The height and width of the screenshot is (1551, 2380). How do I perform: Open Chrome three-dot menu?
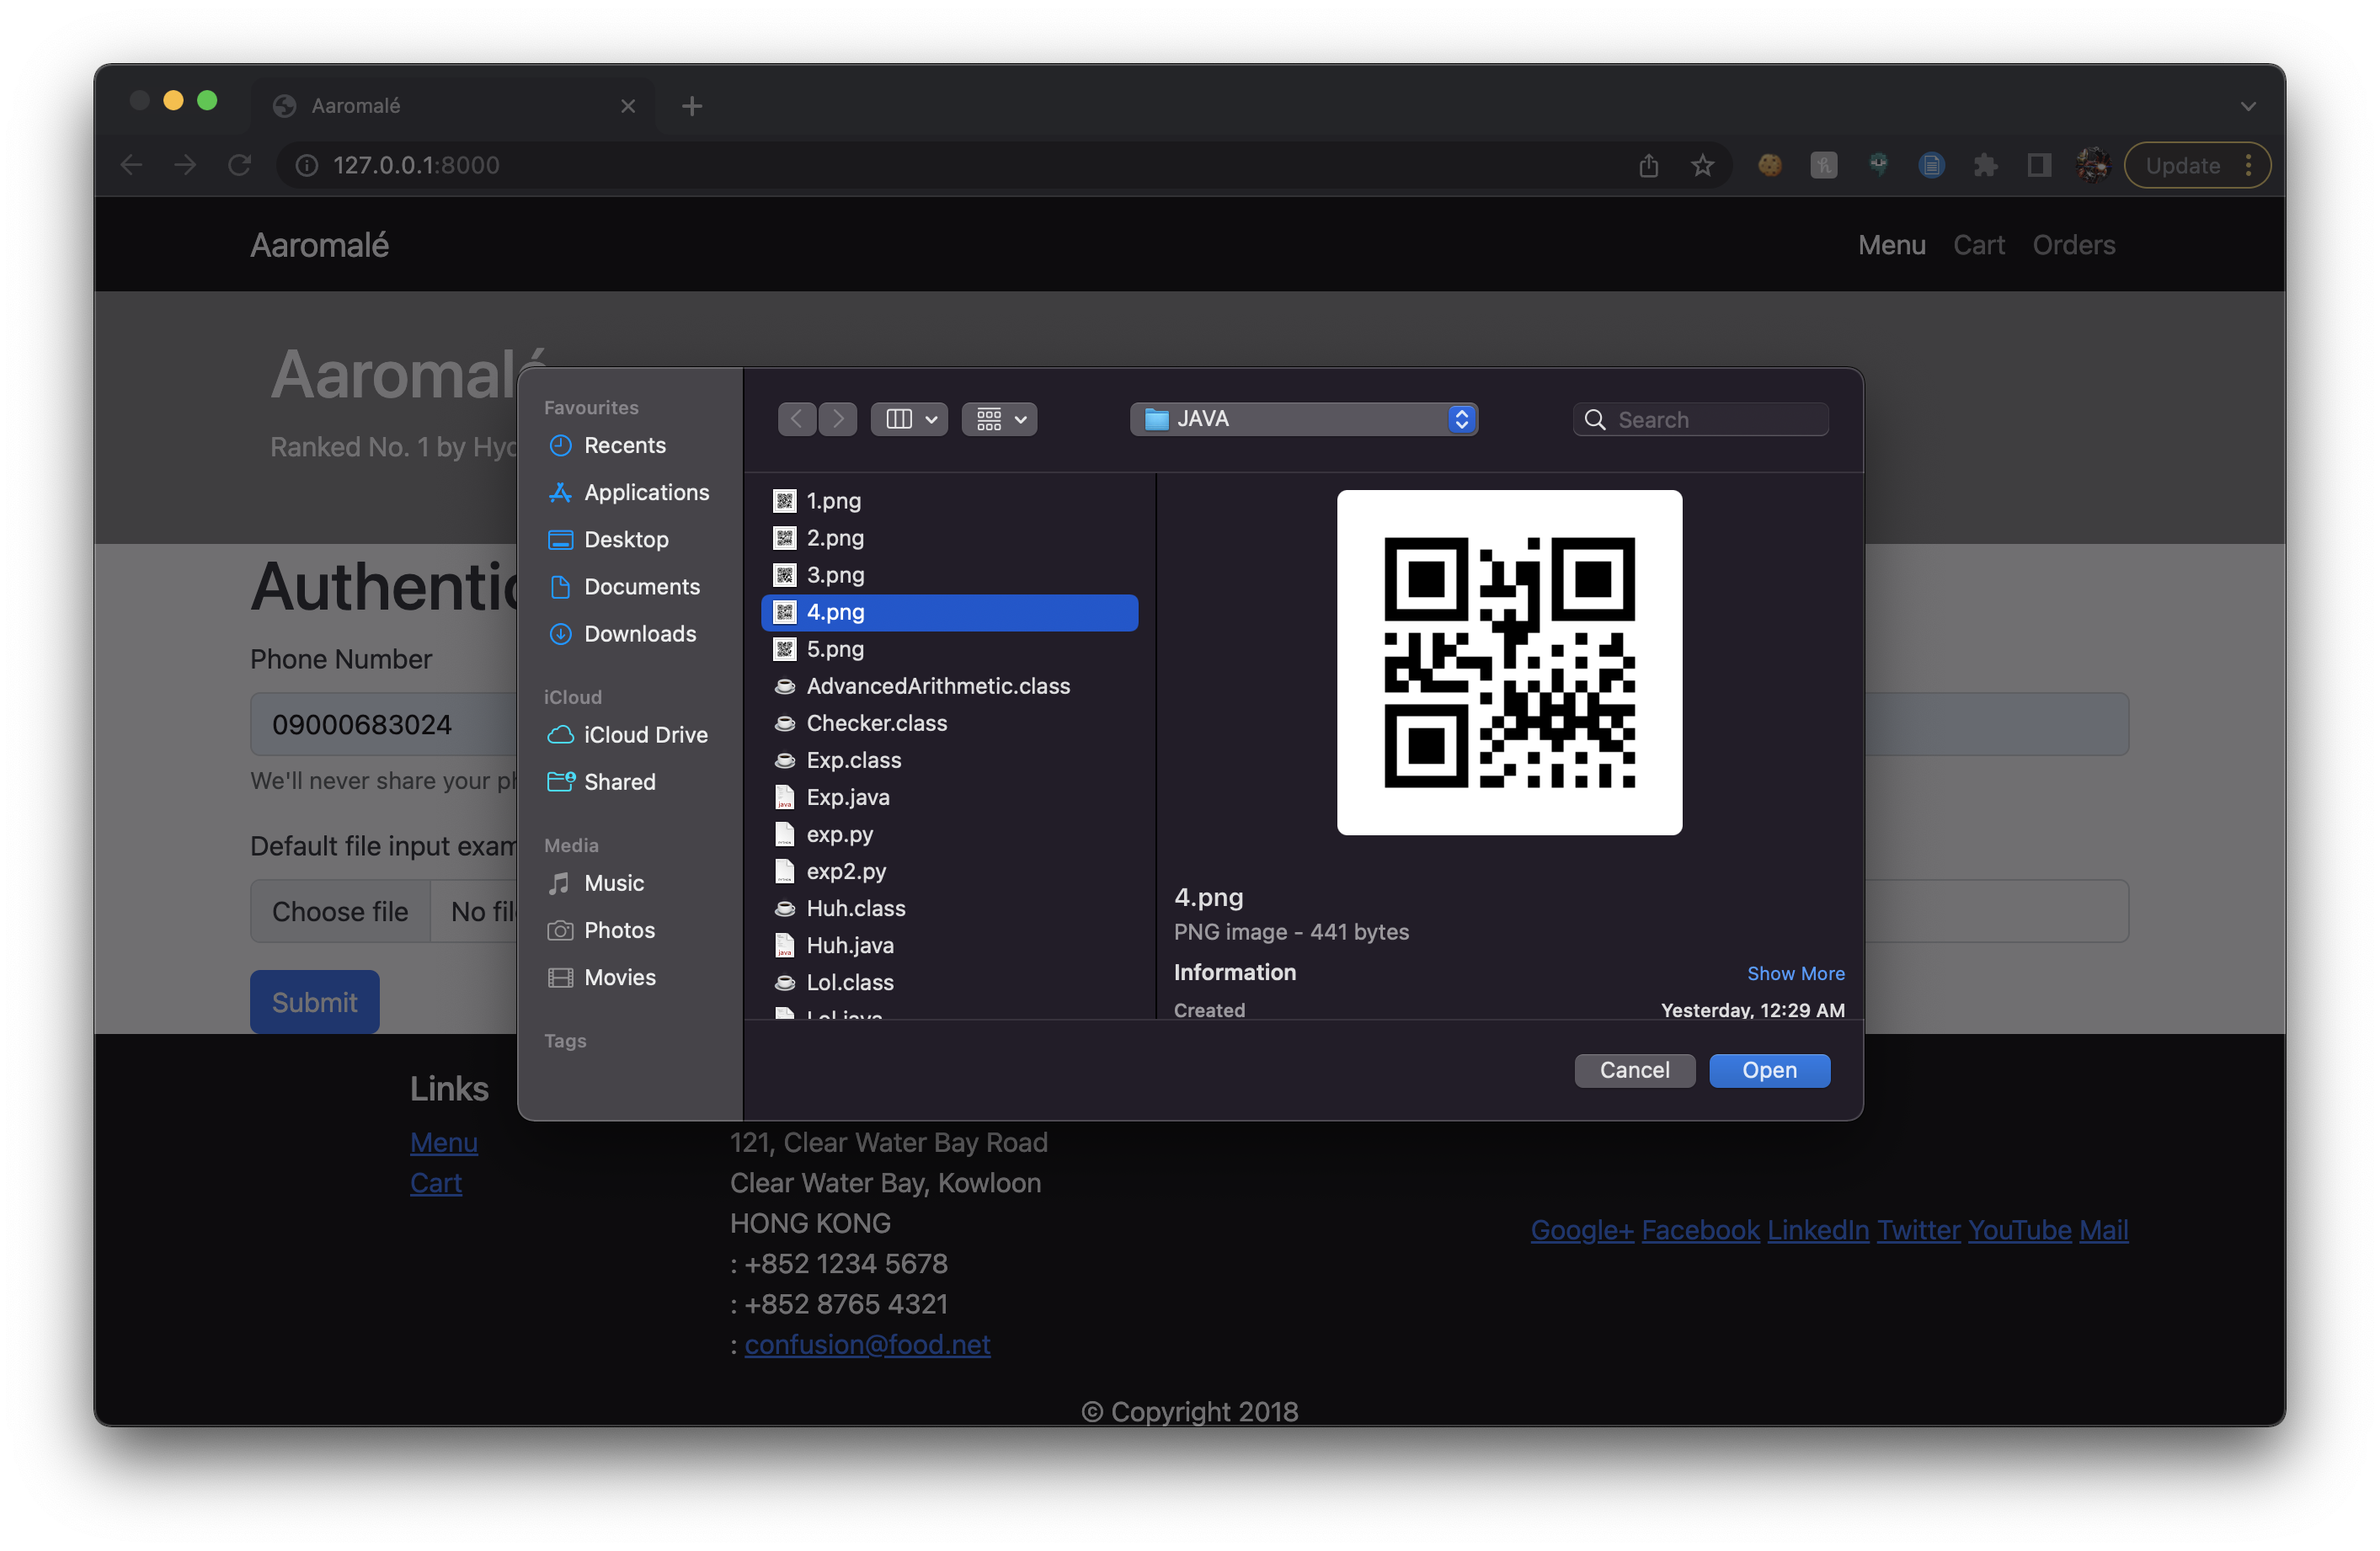coord(2249,165)
